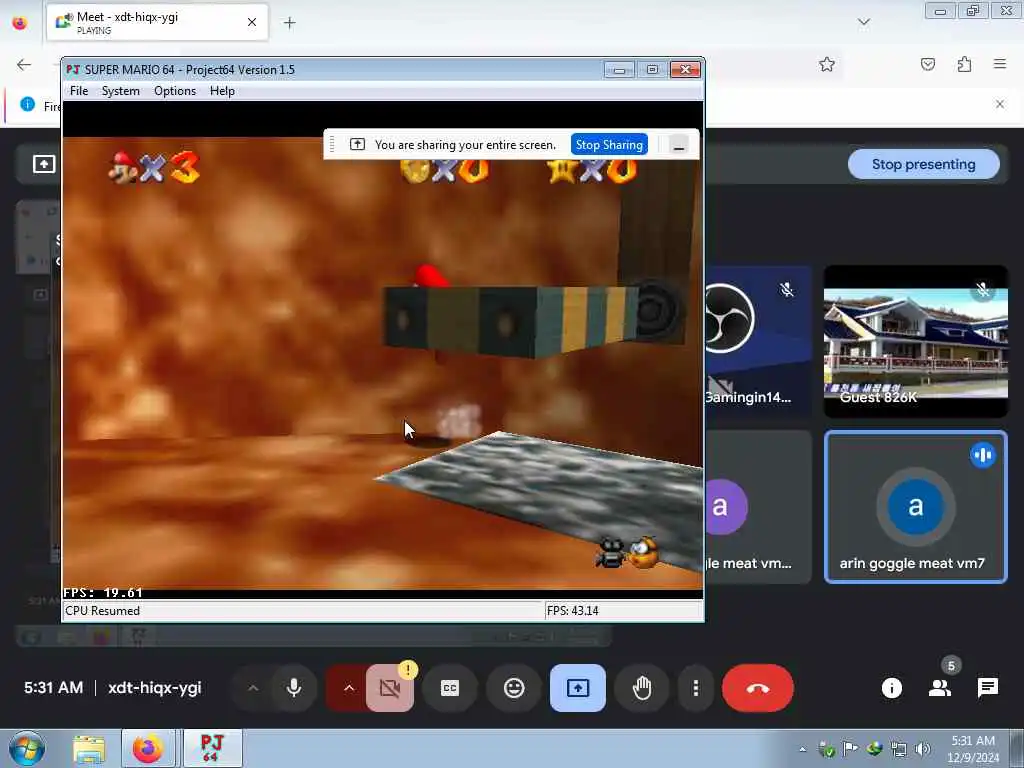The image size is (1024, 768).
Task: Turn on closed captions
Action: tap(450, 688)
